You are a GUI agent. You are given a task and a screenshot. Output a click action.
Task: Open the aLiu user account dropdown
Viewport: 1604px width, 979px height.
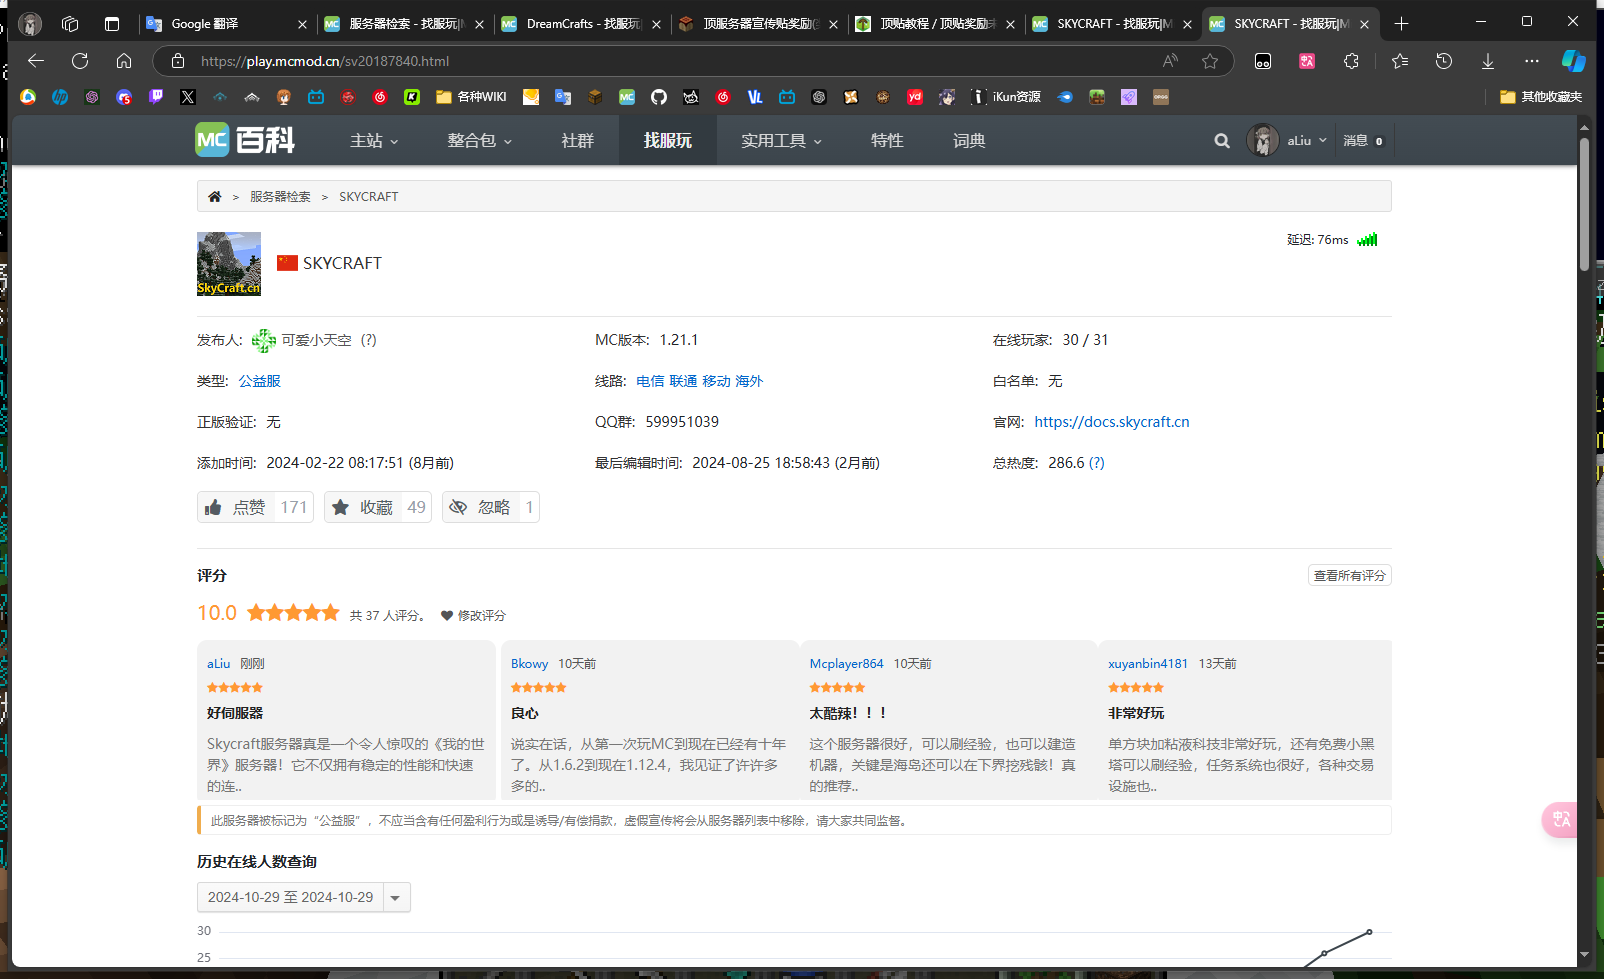click(x=1288, y=141)
